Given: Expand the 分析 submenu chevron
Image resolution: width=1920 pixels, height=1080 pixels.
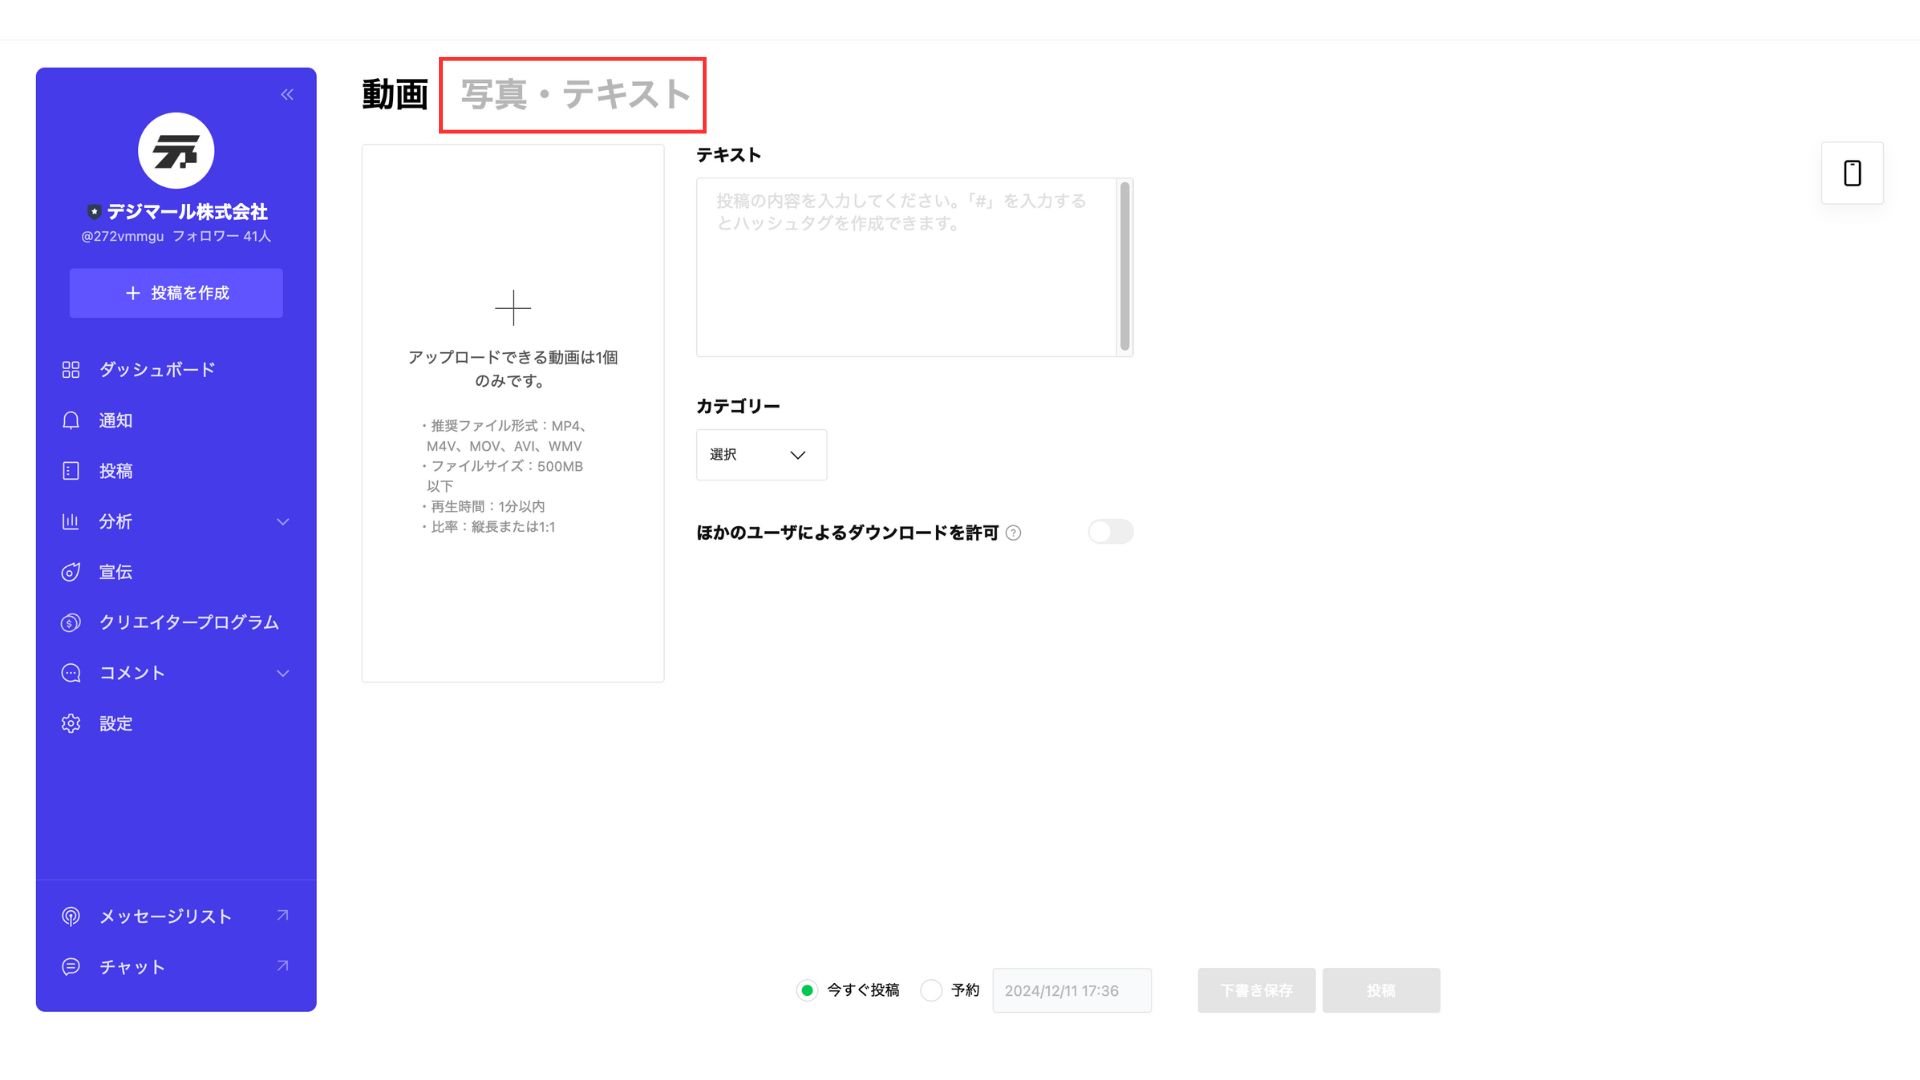Looking at the screenshot, I should 283,522.
